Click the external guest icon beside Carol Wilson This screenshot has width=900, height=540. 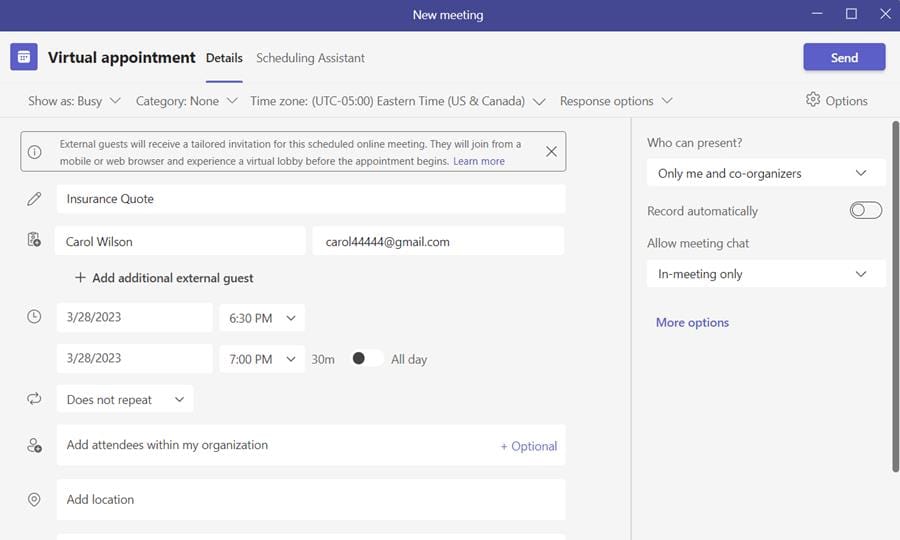click(34, 239)
